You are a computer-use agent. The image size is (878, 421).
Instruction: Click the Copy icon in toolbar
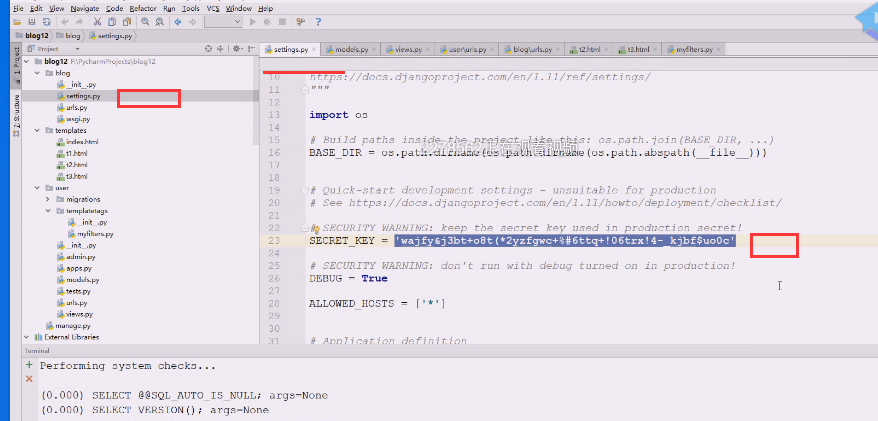(x=112, y=22)
